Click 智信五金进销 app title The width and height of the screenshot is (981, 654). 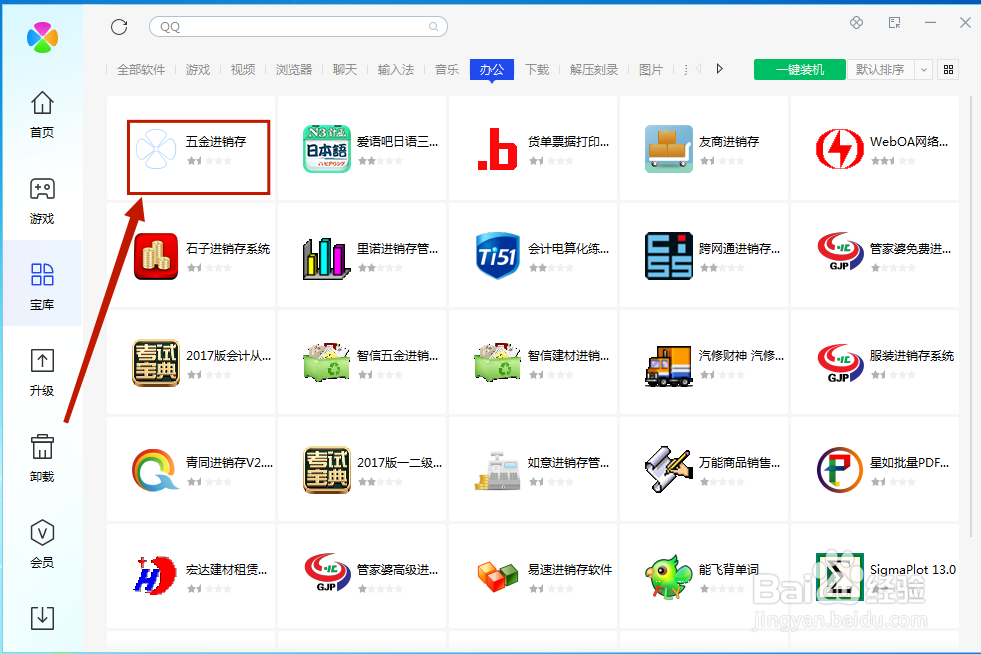pyautogui.click(x=397, y=355)
